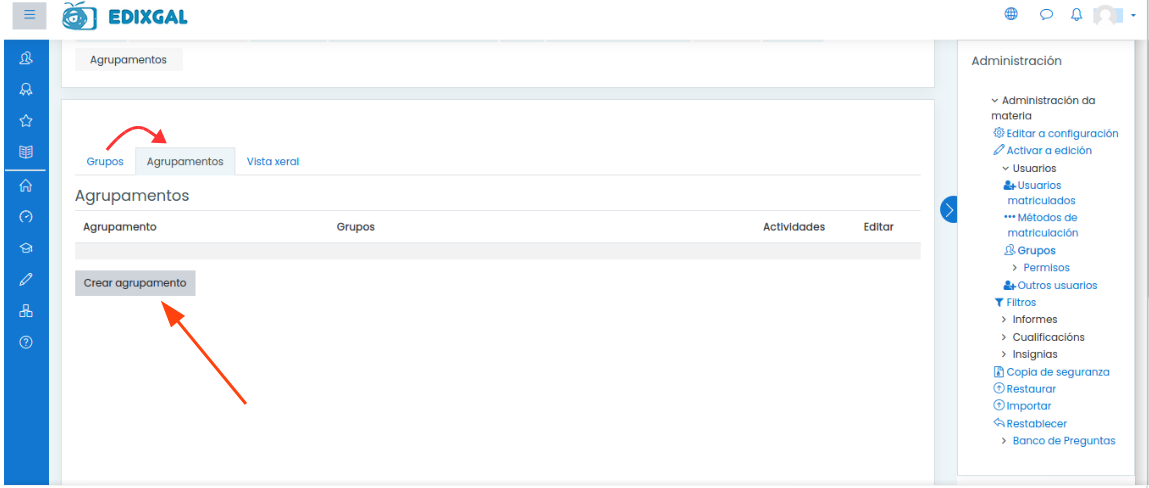Open the badges ribbon icon in sidebar
This screenshot has width=1149, height=488.
26,89
